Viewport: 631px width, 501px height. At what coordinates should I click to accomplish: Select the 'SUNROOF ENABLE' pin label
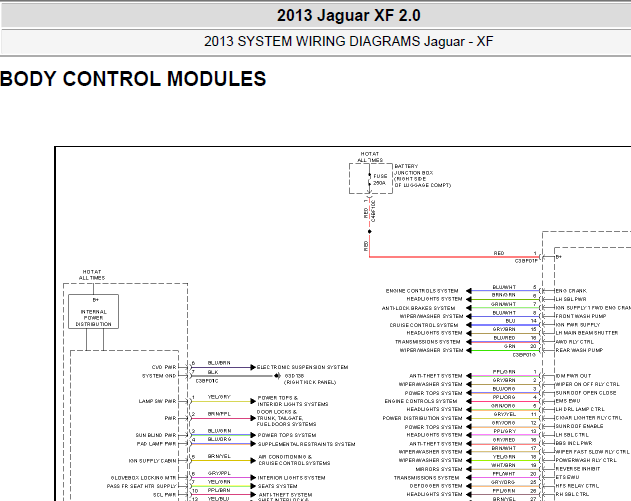(x=579, y=426)
